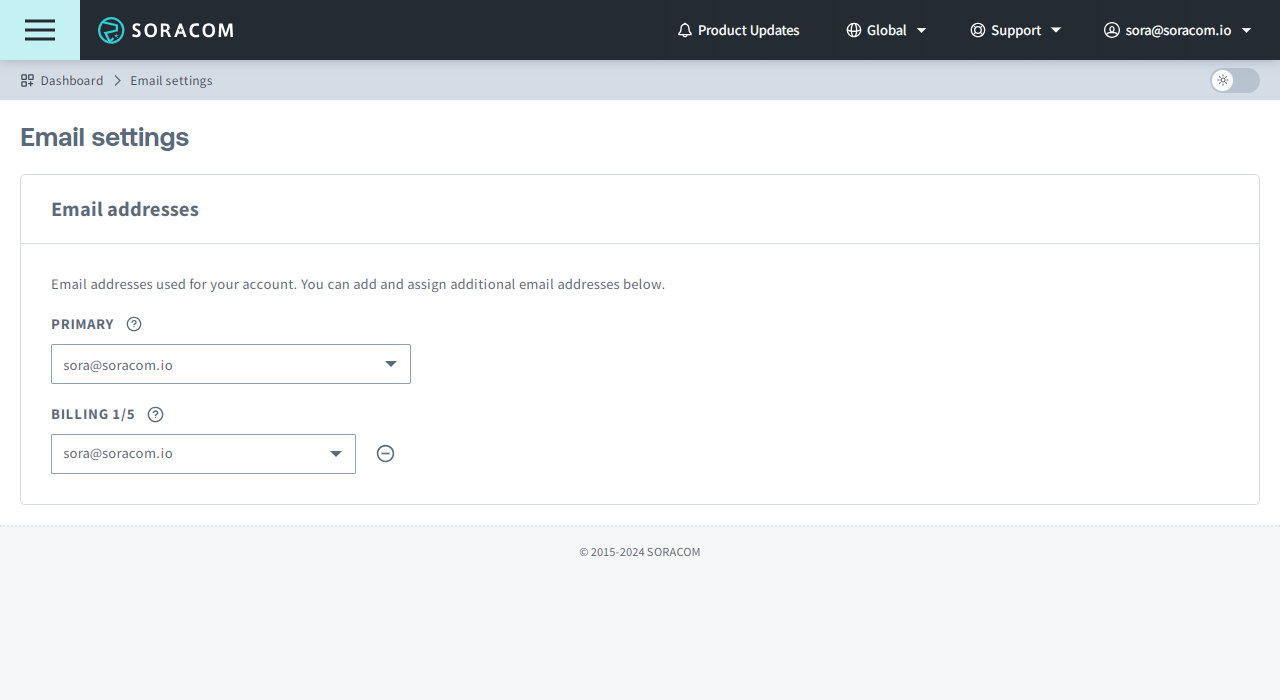Toggle the light/dark theme switch
Viewport: 1280px width, 700px height.
pos(1234,80)
